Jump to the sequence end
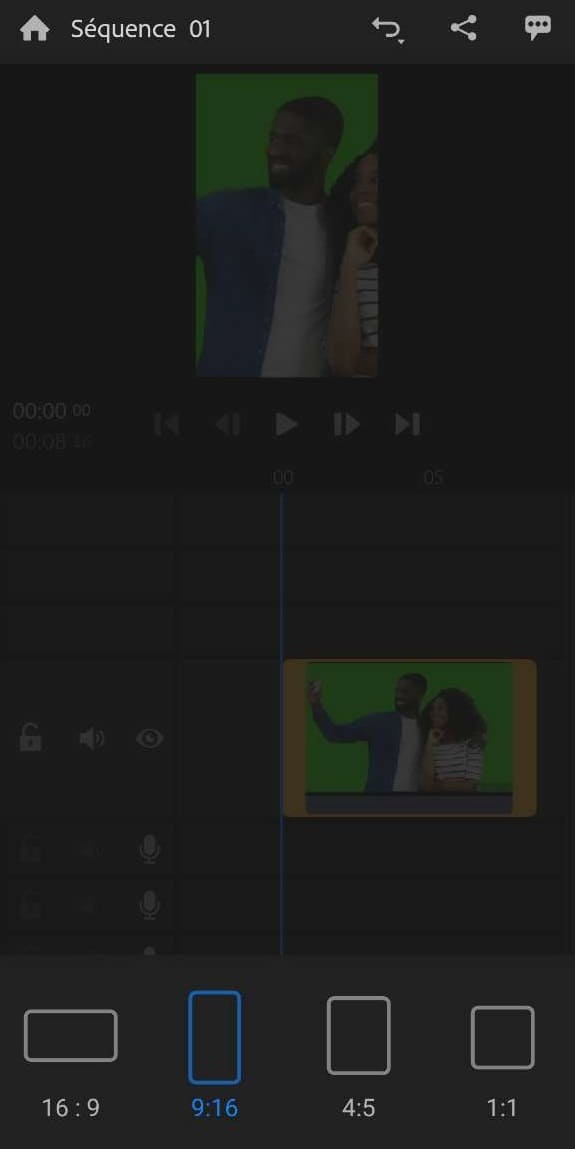The height and width of the screenshot is (1149, 575). click(x=407, y=424)
